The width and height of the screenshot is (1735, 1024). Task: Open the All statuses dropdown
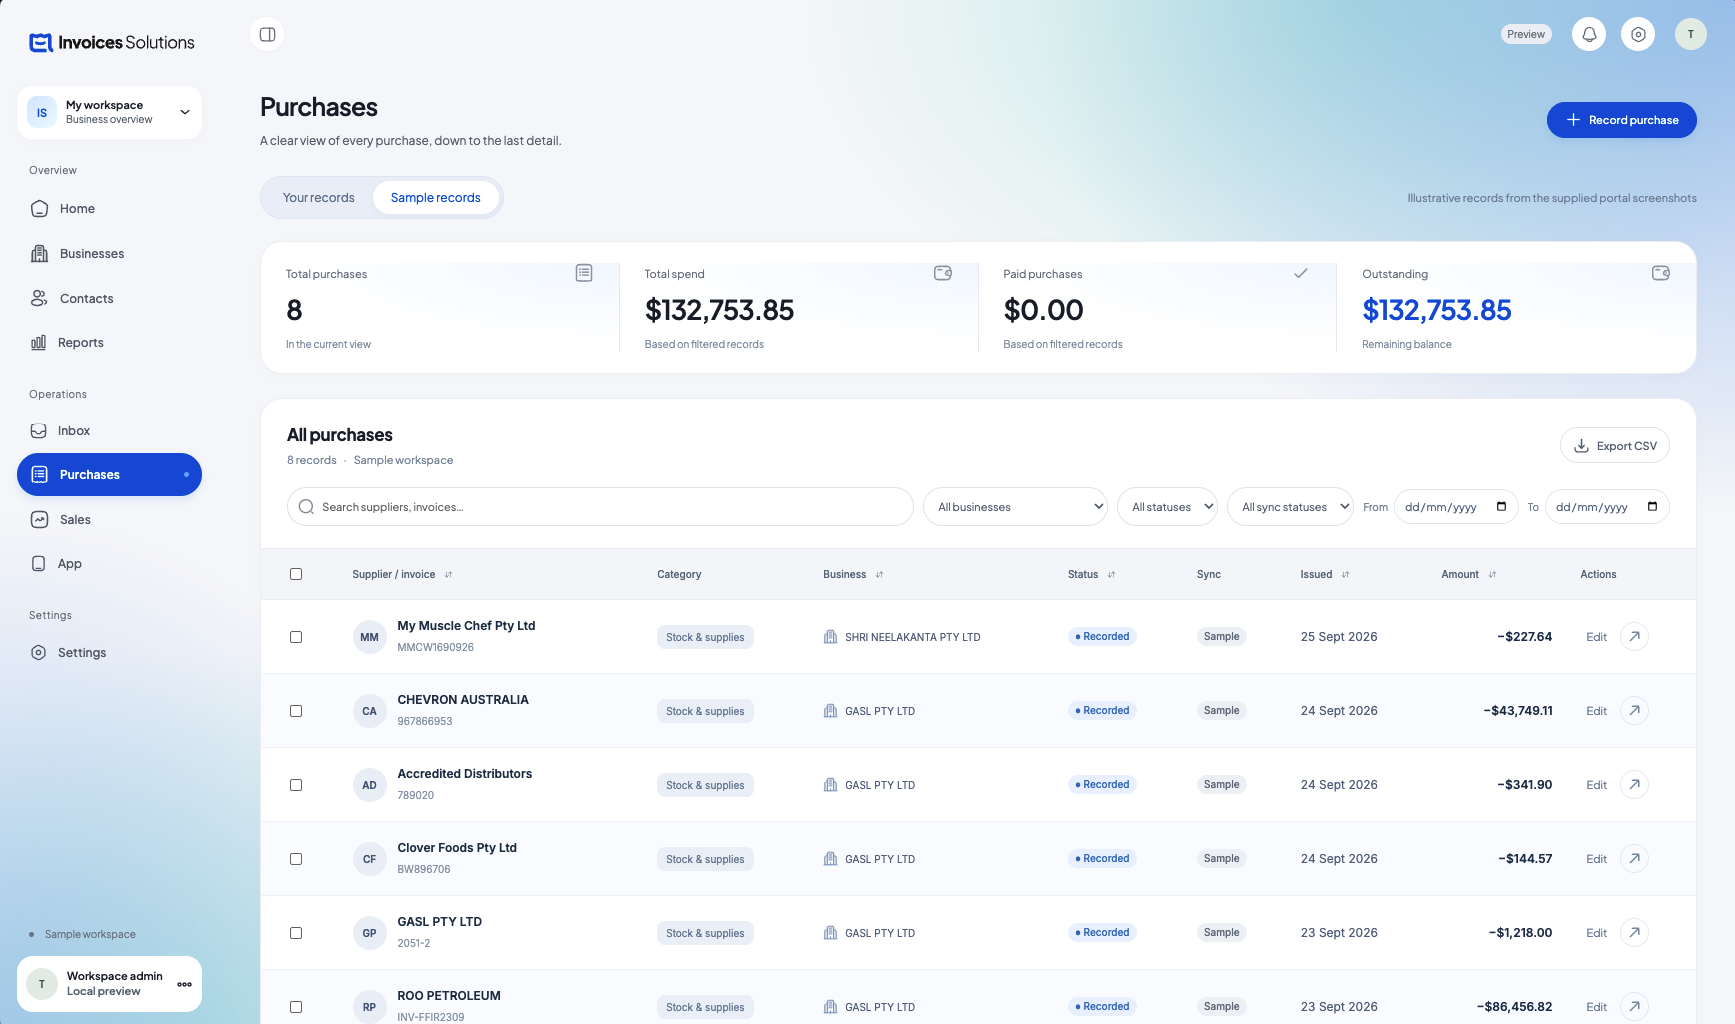[1167, 507]
